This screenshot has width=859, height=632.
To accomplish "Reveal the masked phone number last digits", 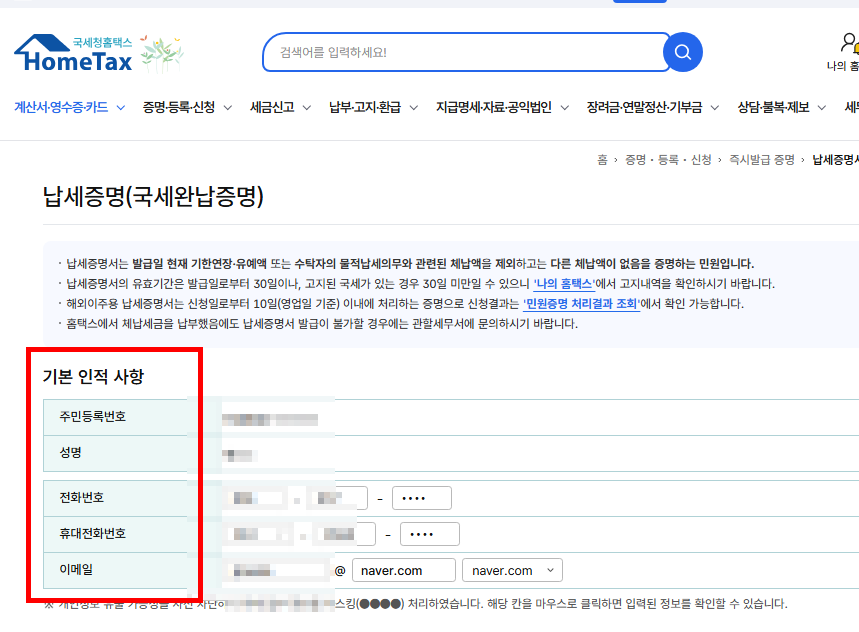I will (421, 497).
